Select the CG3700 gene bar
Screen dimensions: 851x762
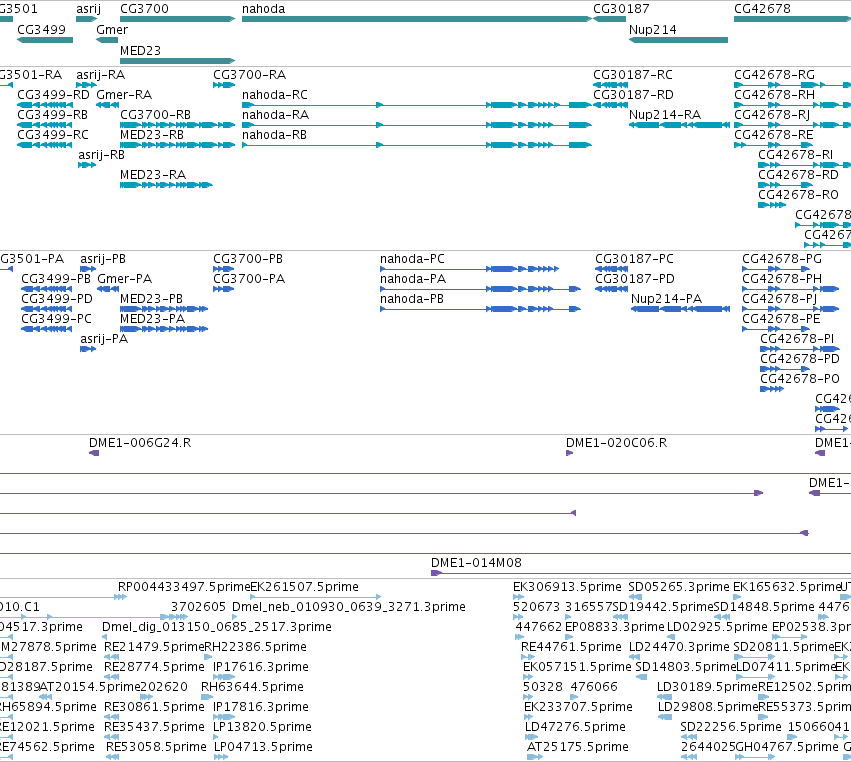click(x=177, y=19)
